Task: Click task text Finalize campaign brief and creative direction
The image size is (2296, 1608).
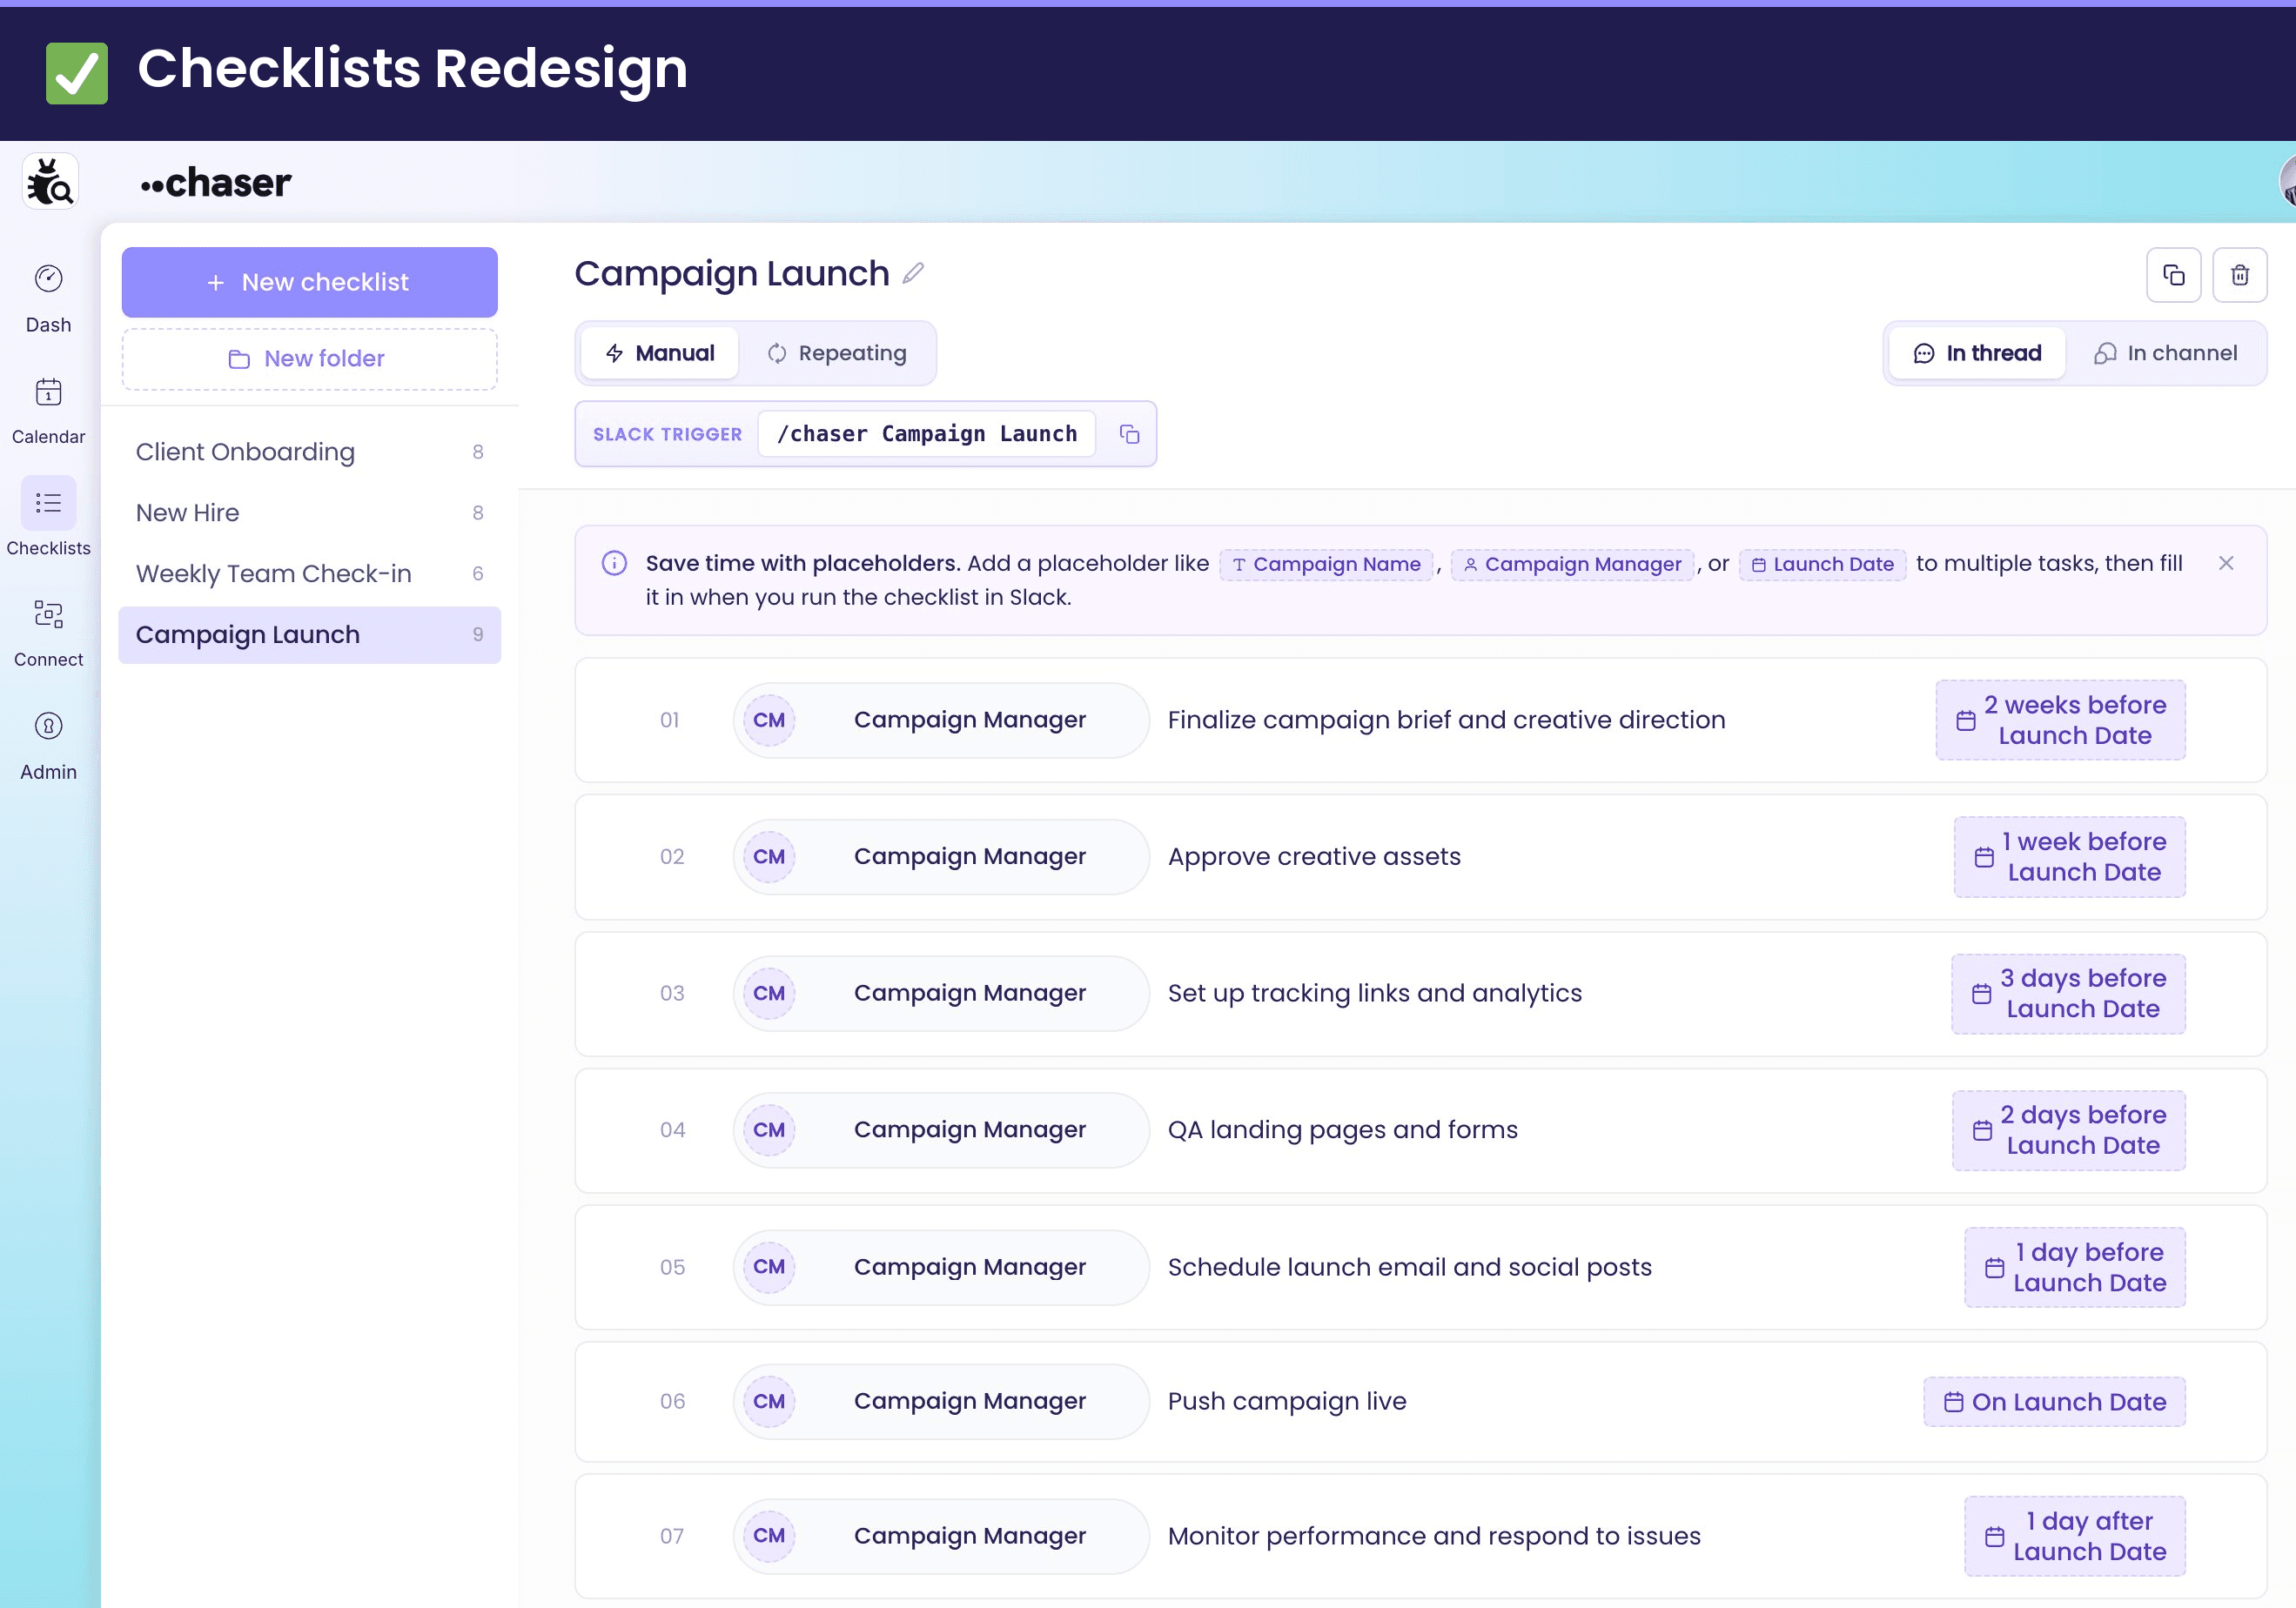Action: coord(1446,720)
